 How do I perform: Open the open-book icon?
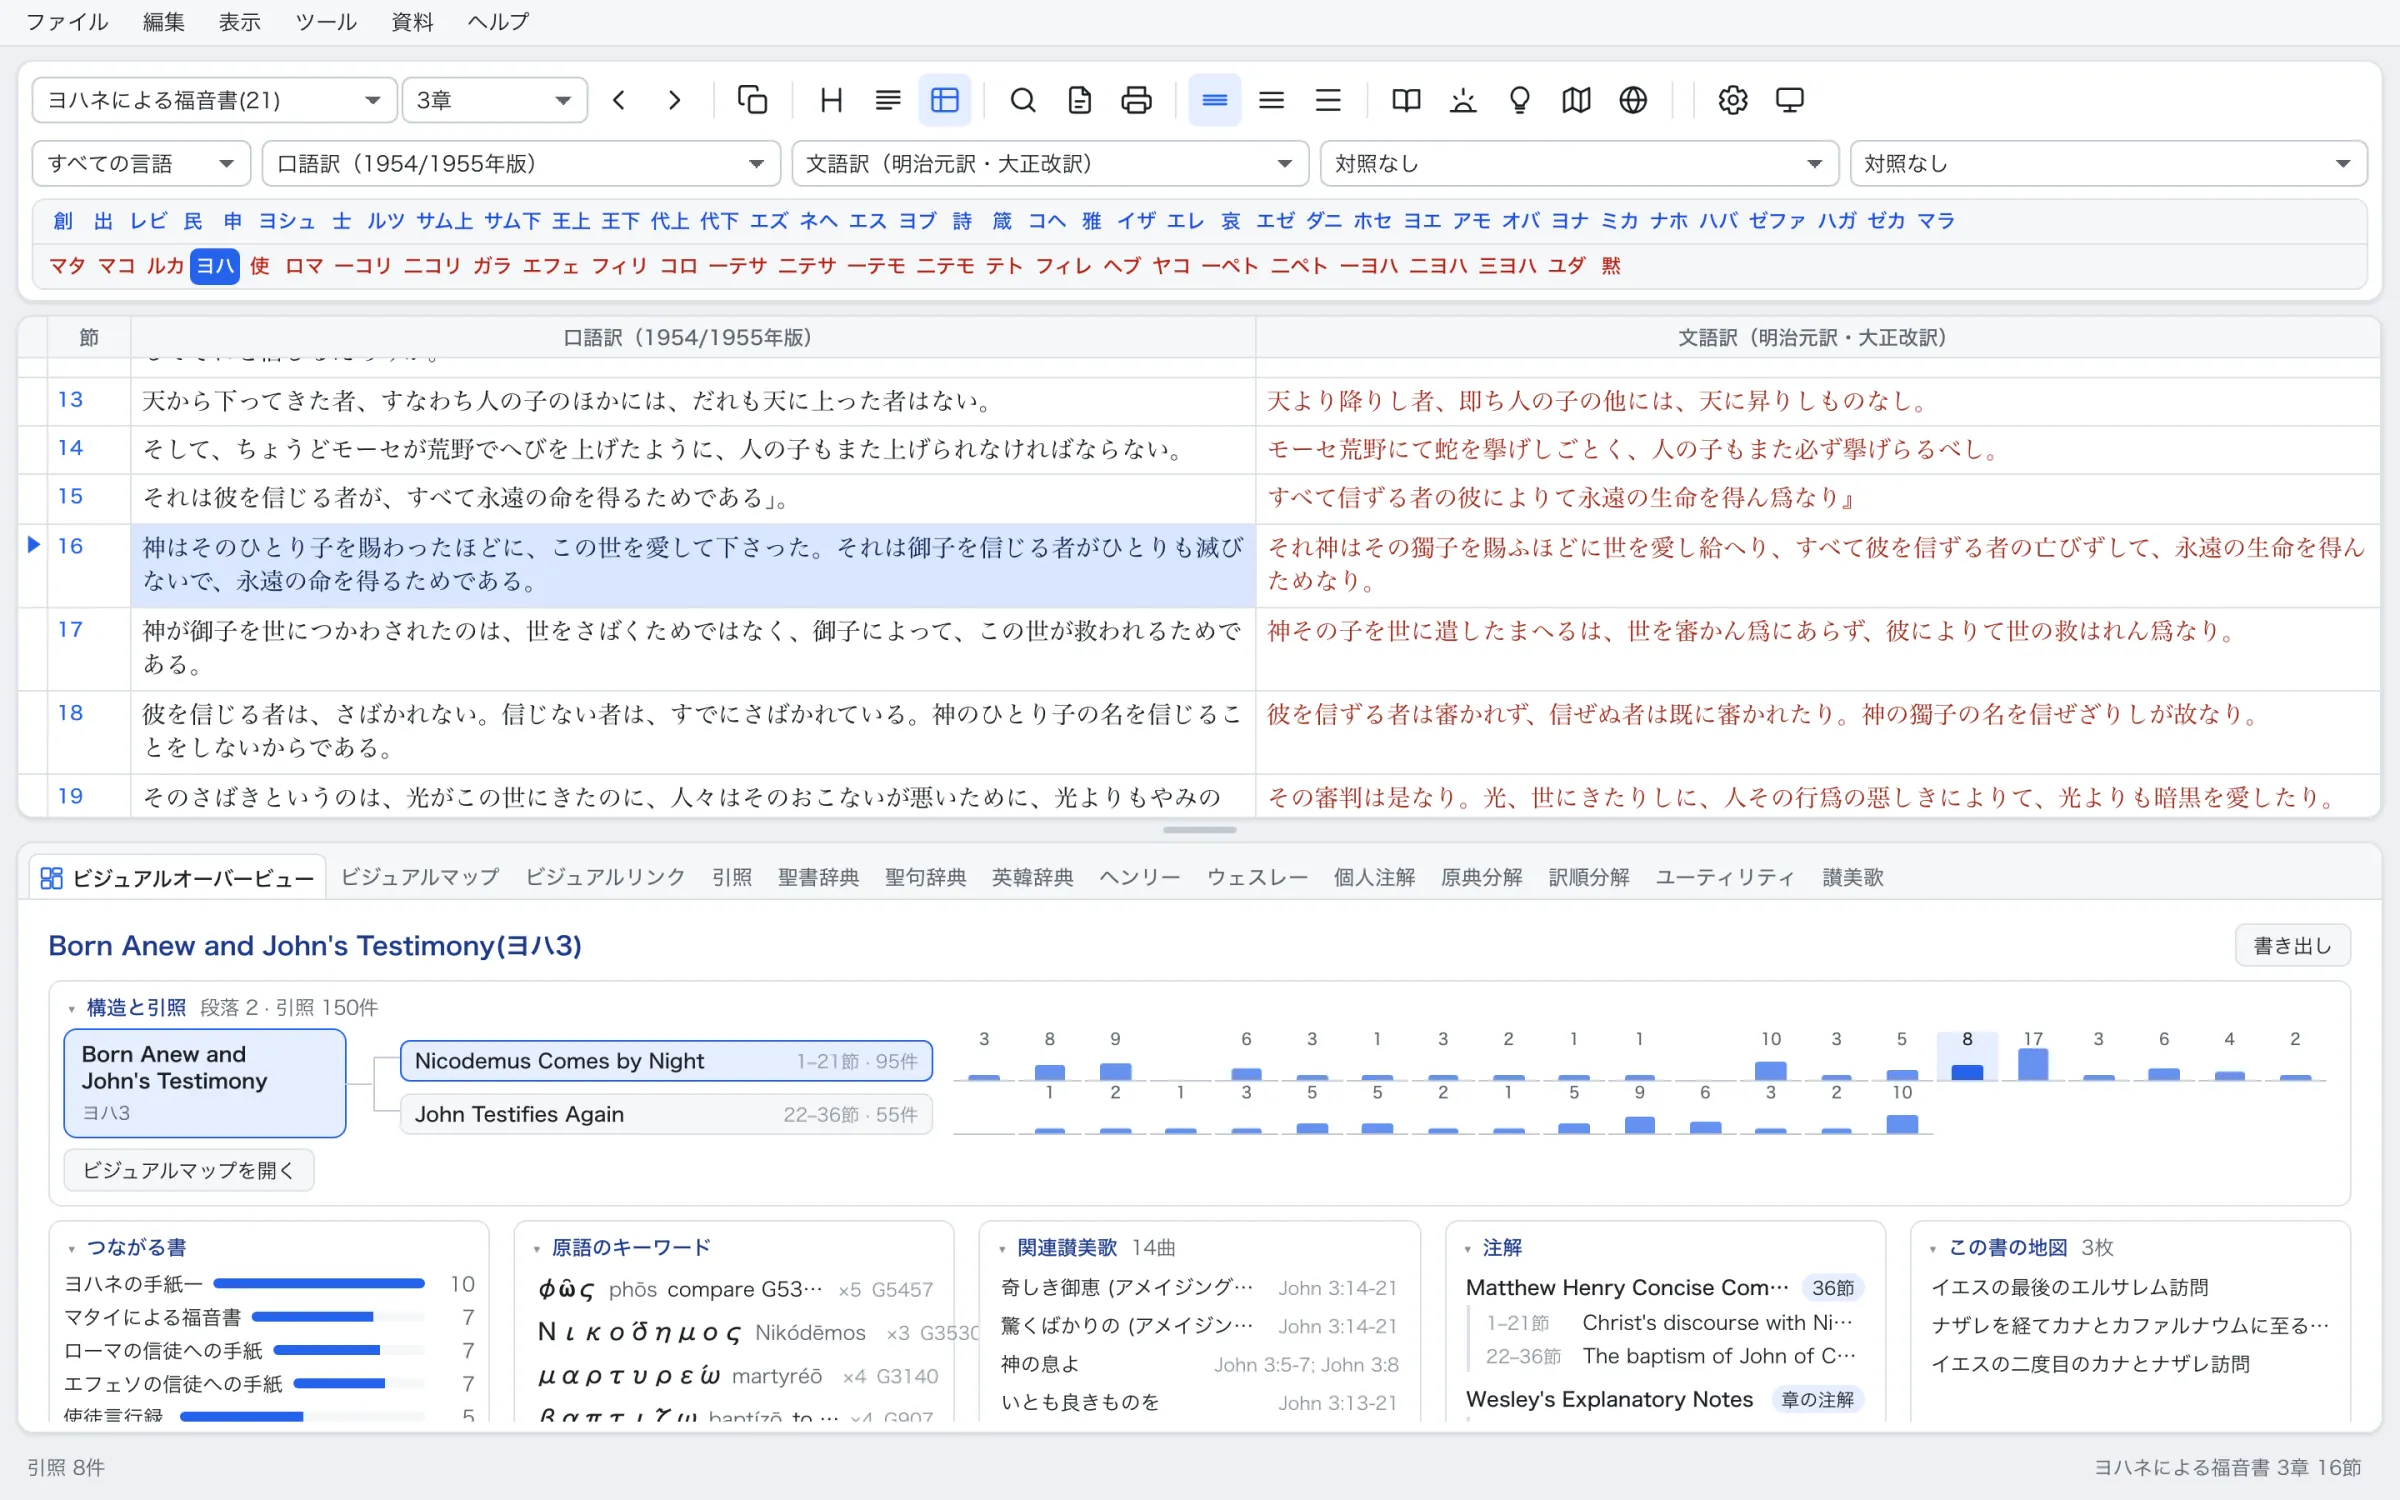1406,100
